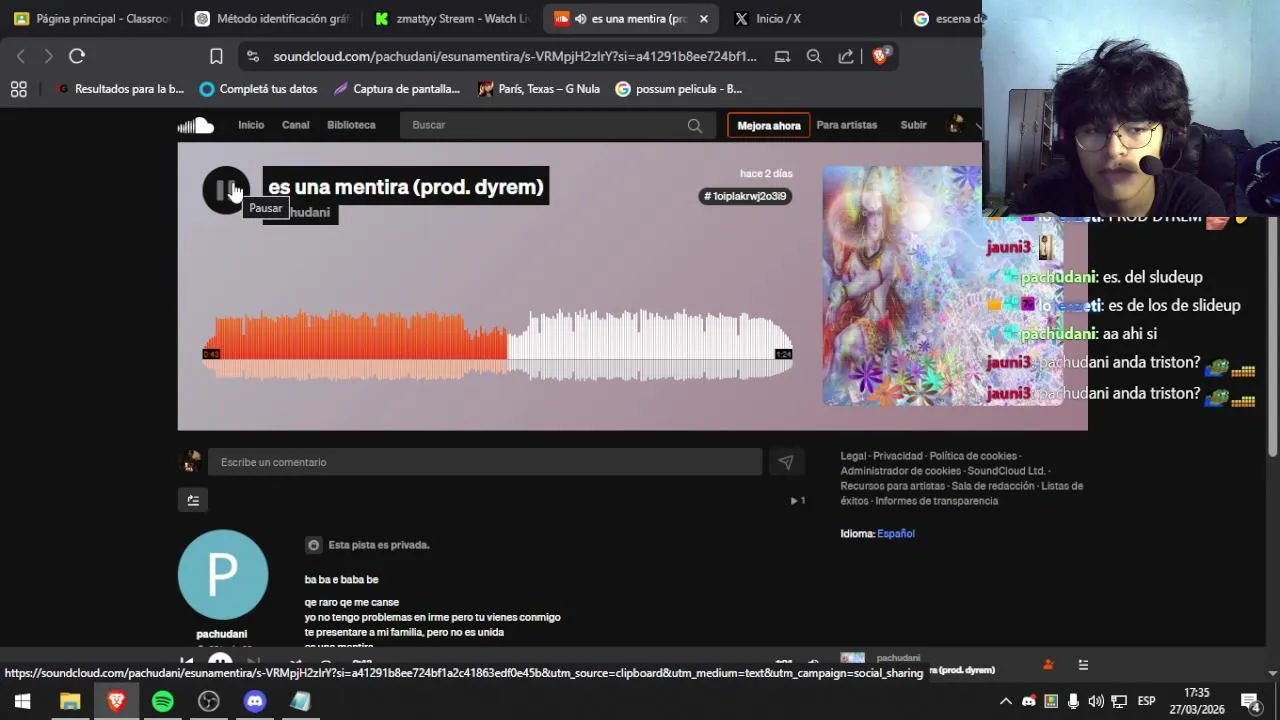
Task: Send the comment with the paper plane icon
Action: coord(786,462)
